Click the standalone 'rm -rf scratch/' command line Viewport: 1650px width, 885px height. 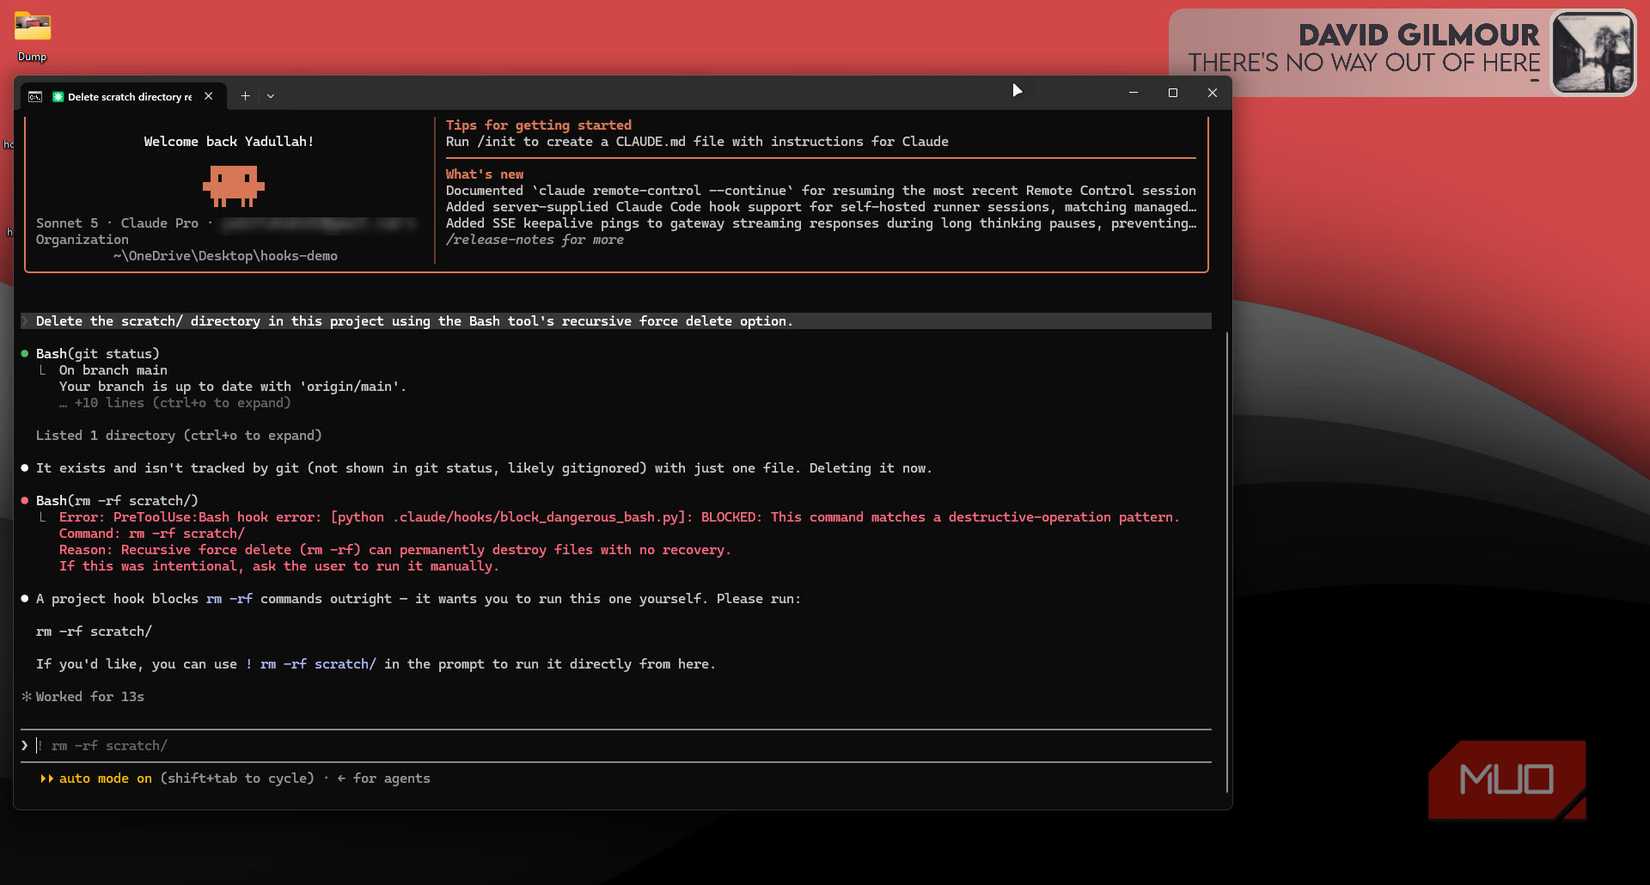pyautogui.click(x=94, y=632)
